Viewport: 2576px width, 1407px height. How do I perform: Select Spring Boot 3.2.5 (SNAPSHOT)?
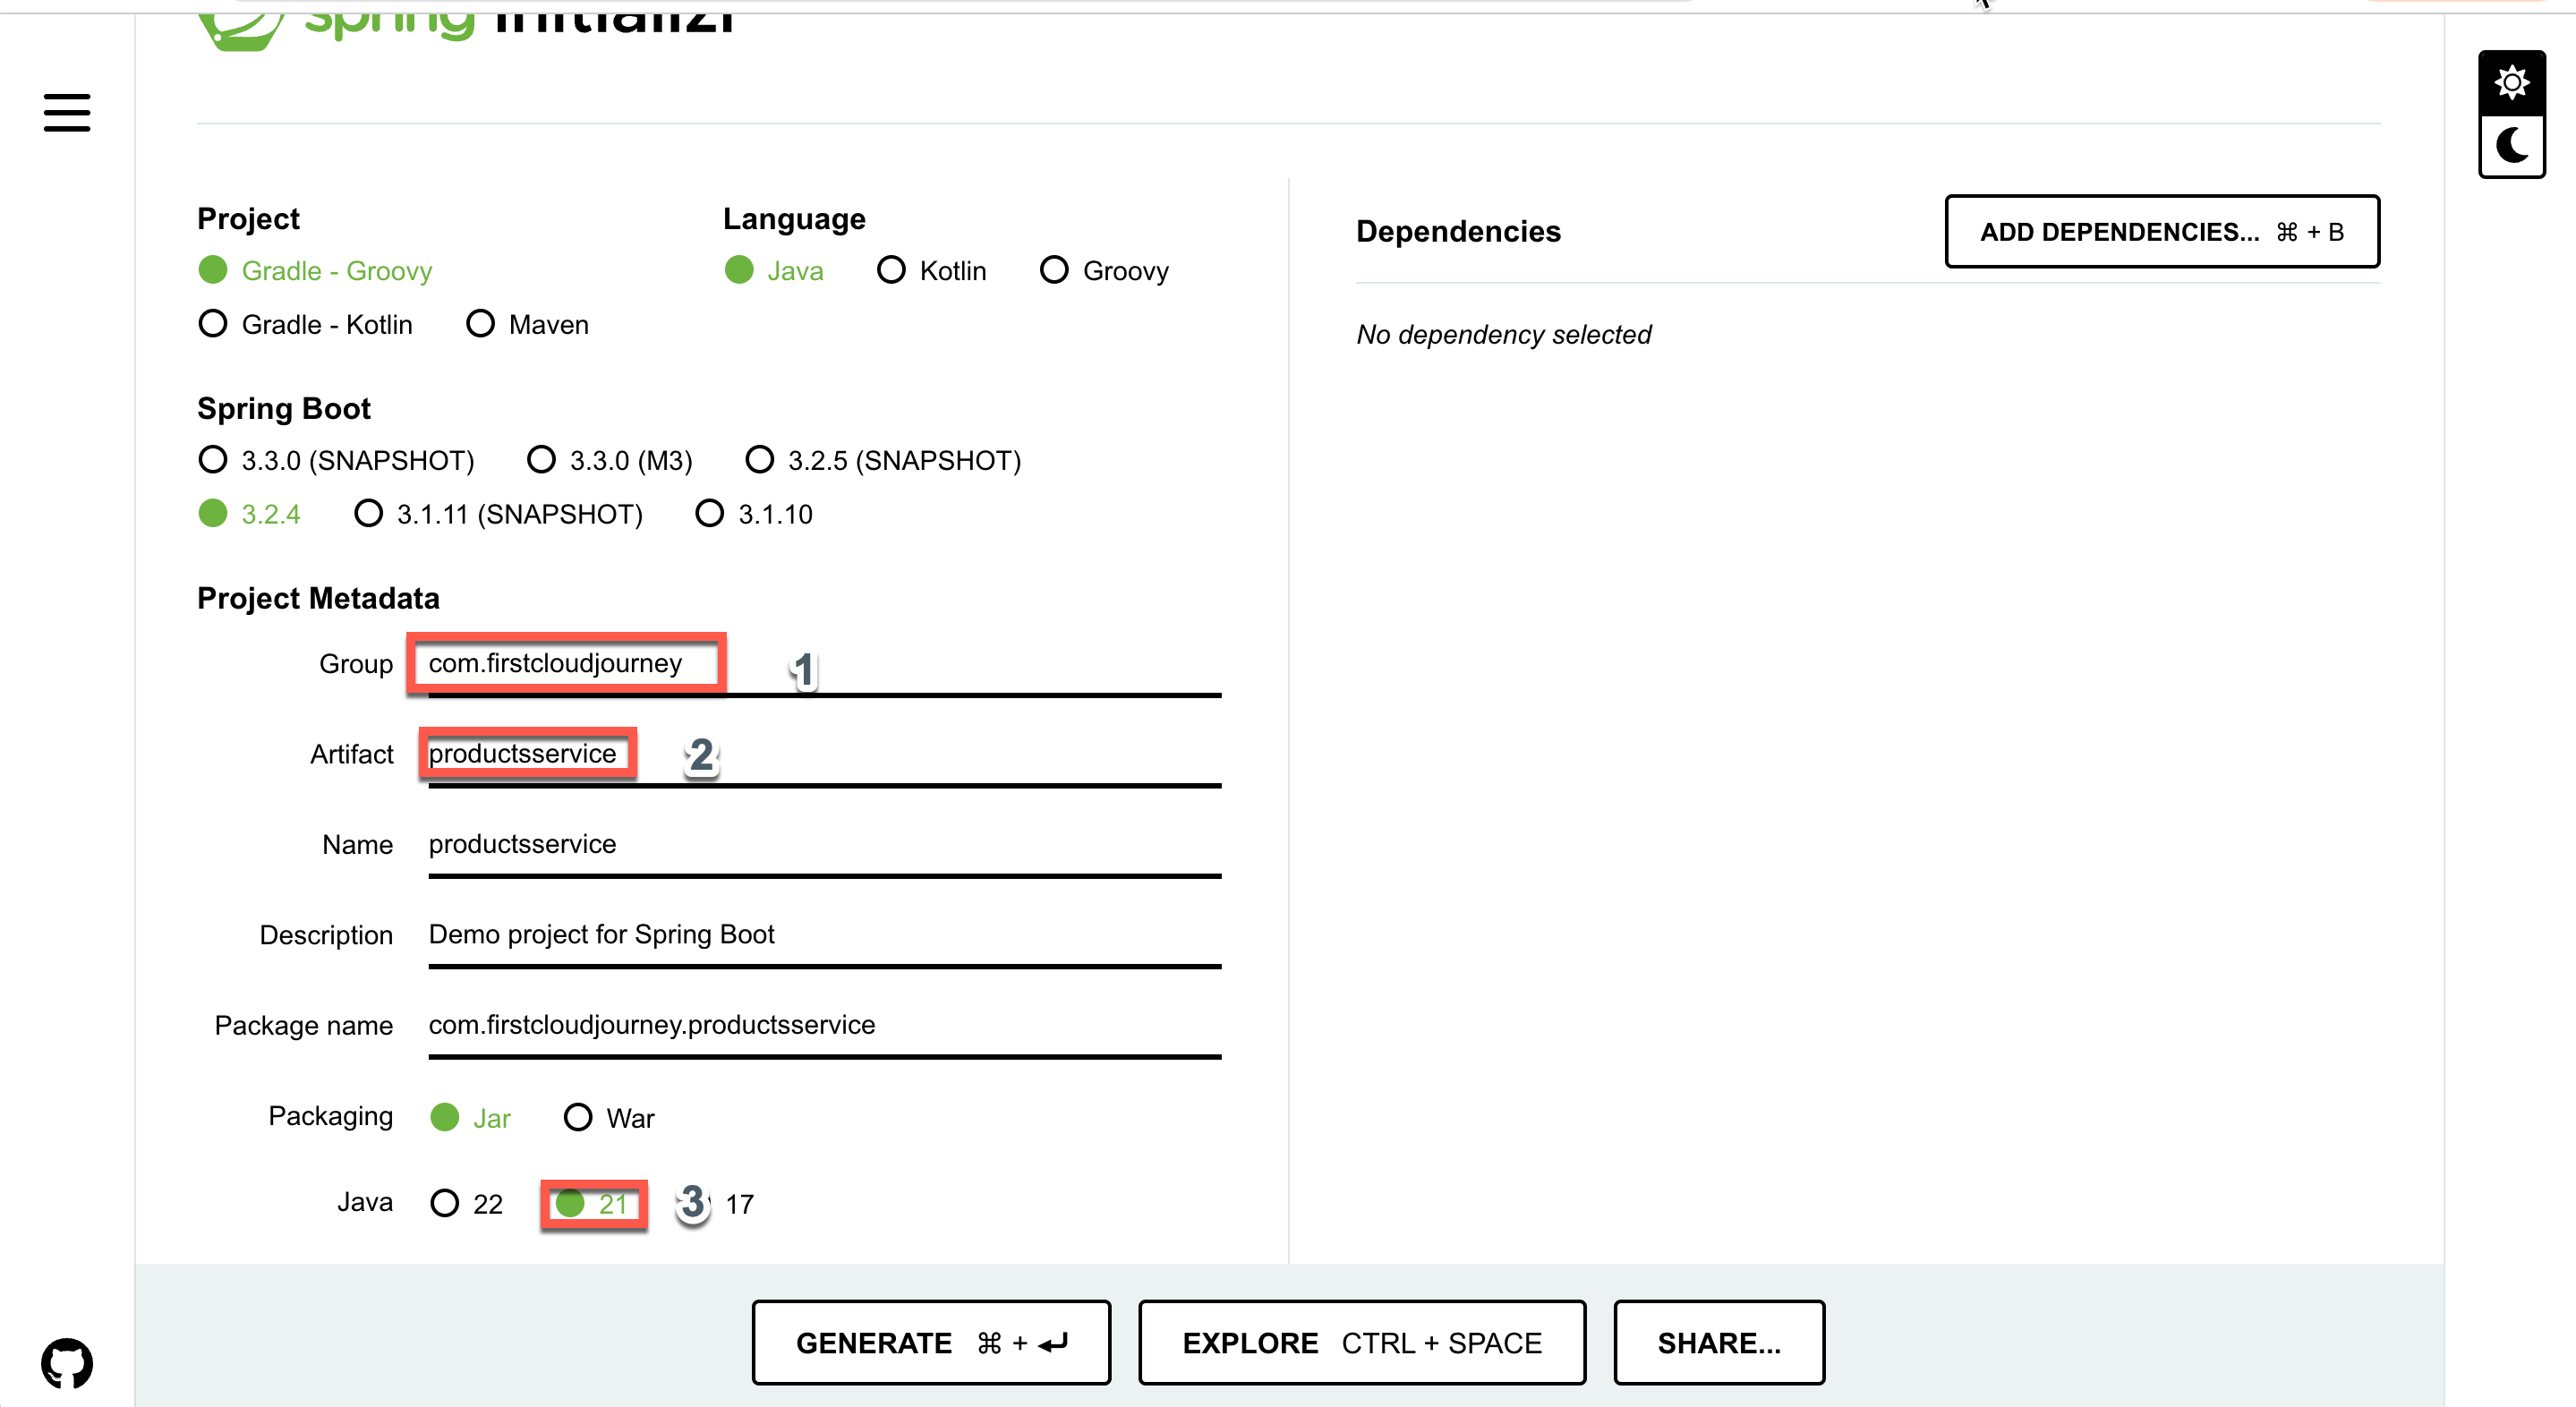(883, 460)
